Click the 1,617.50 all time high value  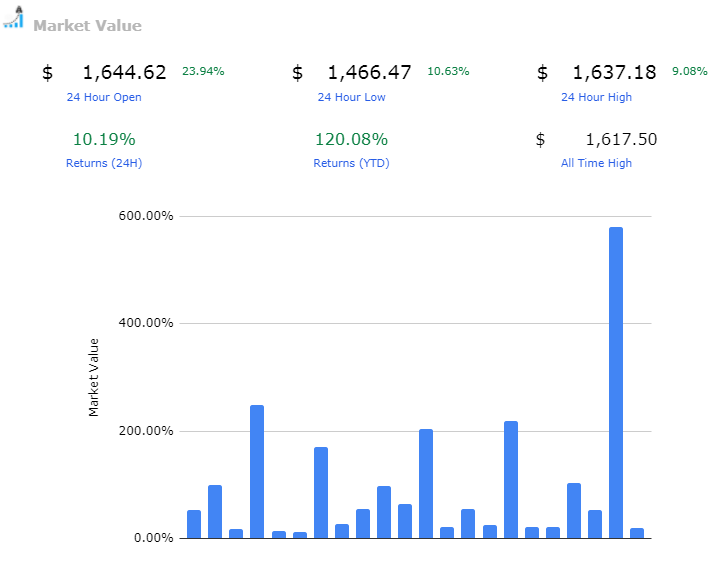[621, 139]
